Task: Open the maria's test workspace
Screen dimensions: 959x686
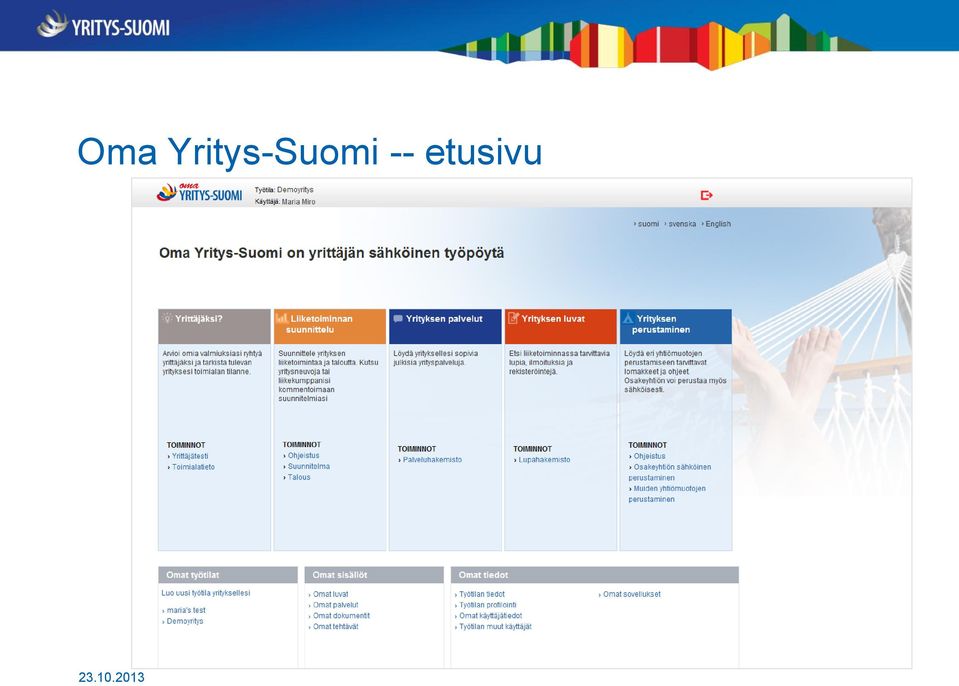Action: [184, 610]
